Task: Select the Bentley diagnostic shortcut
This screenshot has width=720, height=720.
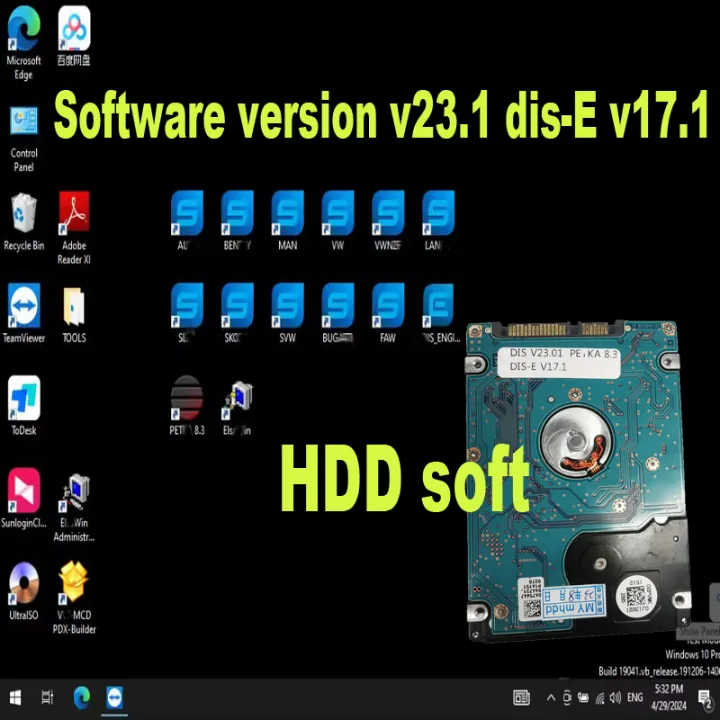Action: 237,220
